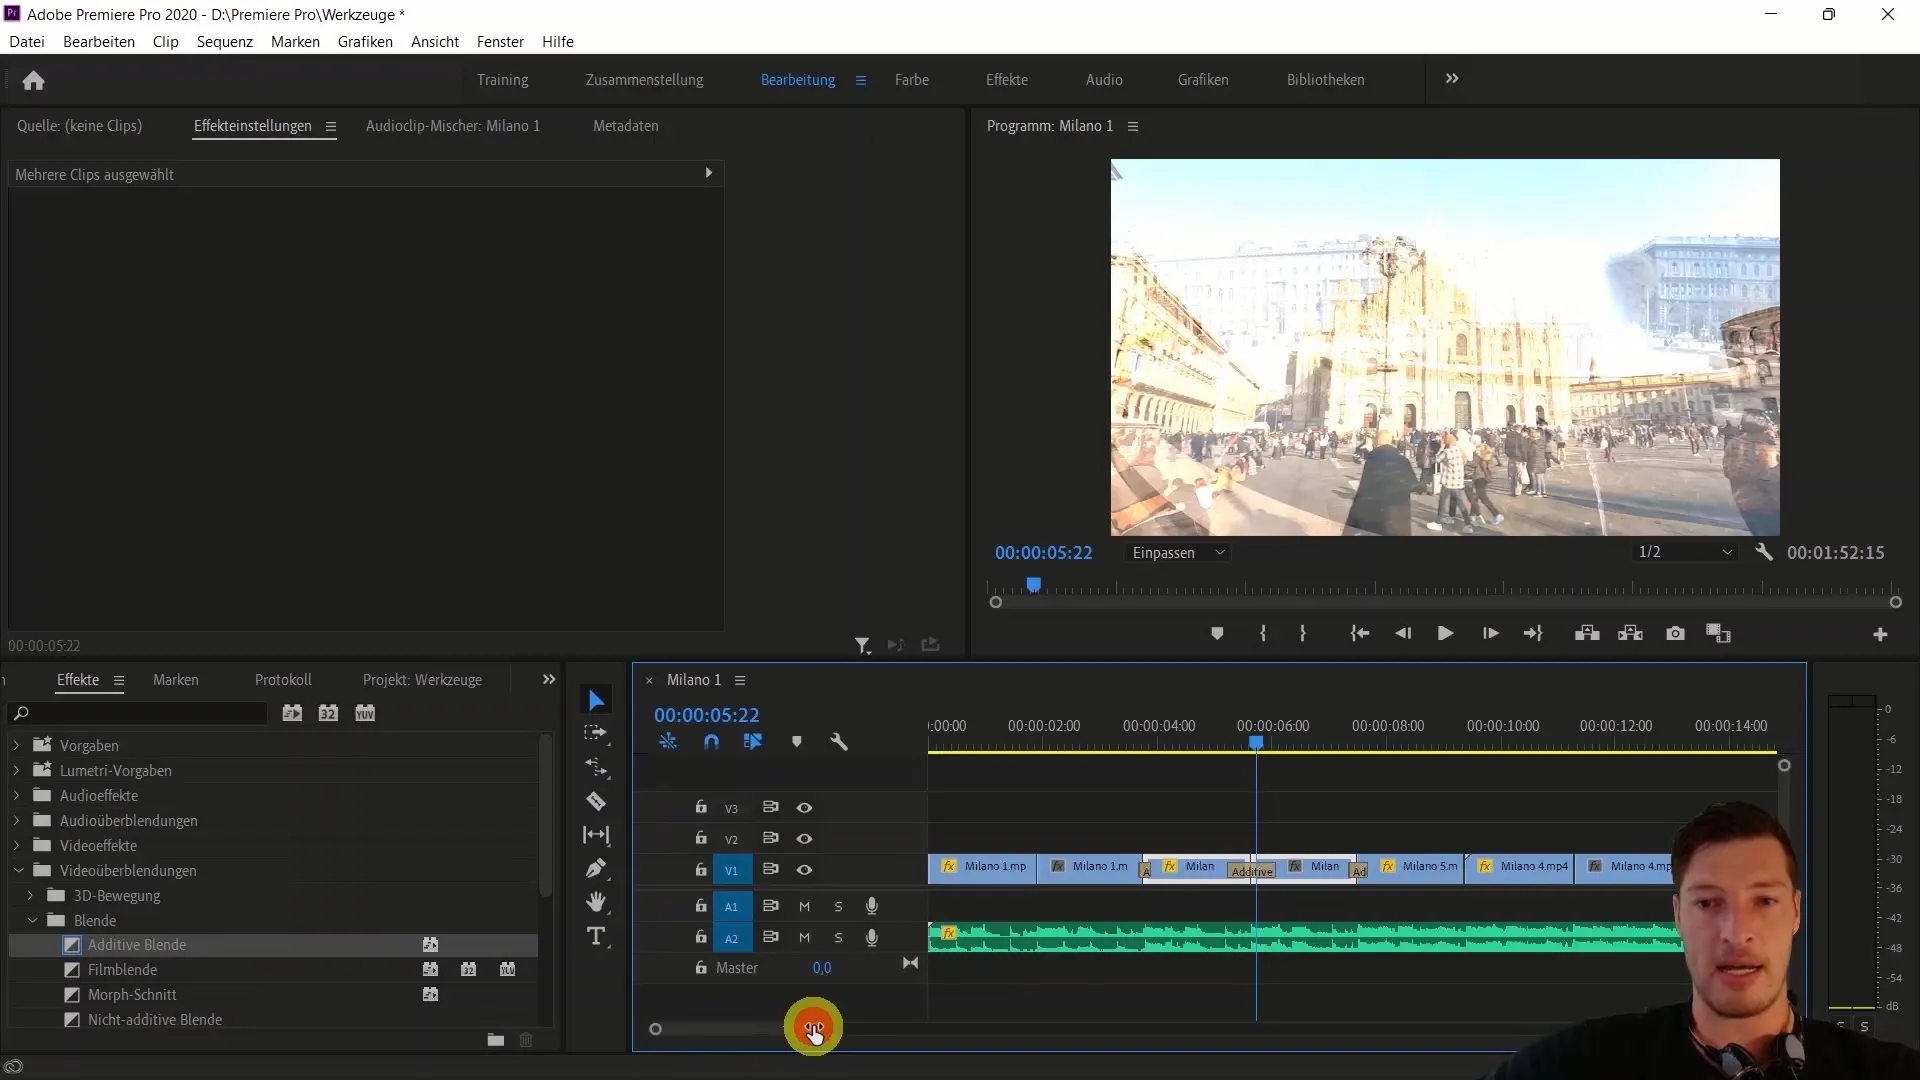The width and height of the screenshot is (1920, 1080).
Task: Open the Metadaten tab
Action: pyautogui.click(x=625, y=126)
